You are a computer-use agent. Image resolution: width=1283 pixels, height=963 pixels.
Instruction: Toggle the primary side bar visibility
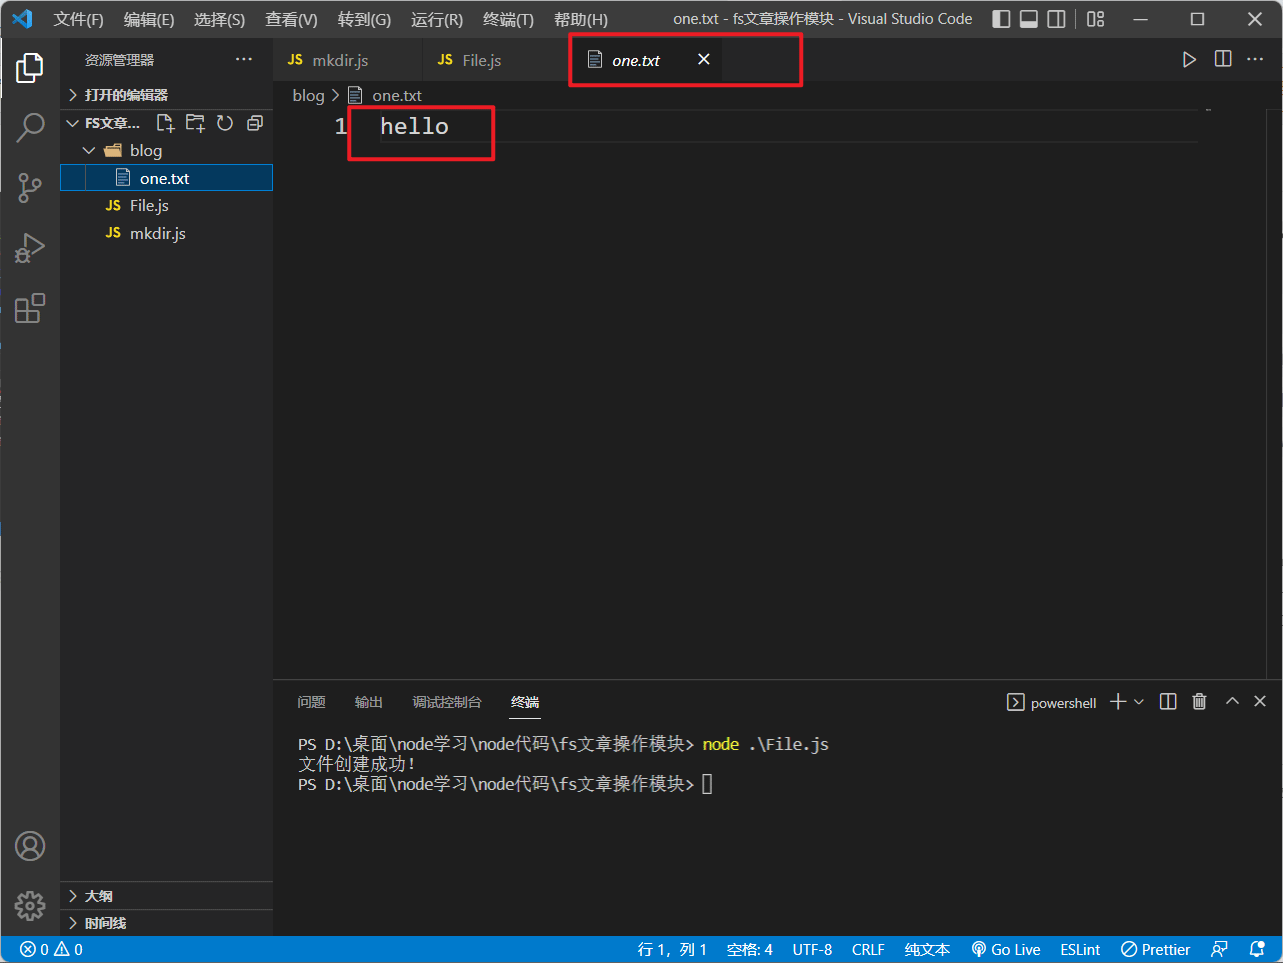(x=1001, y=19)
